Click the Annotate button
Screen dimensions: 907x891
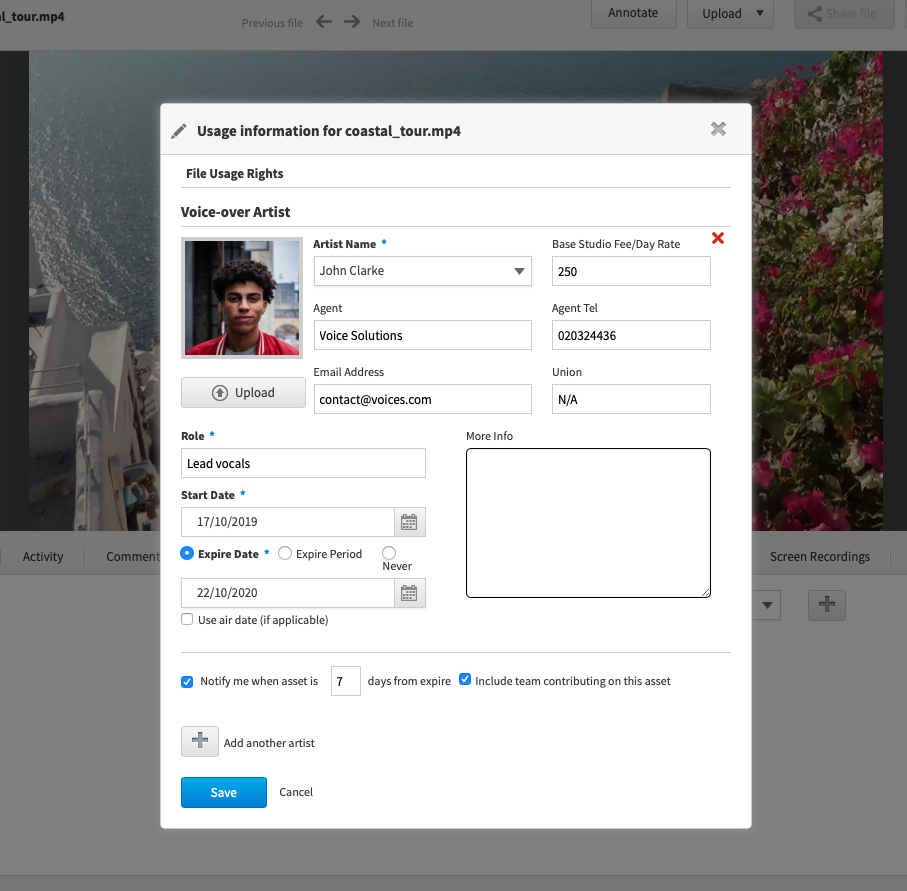(x=633, y=13)
